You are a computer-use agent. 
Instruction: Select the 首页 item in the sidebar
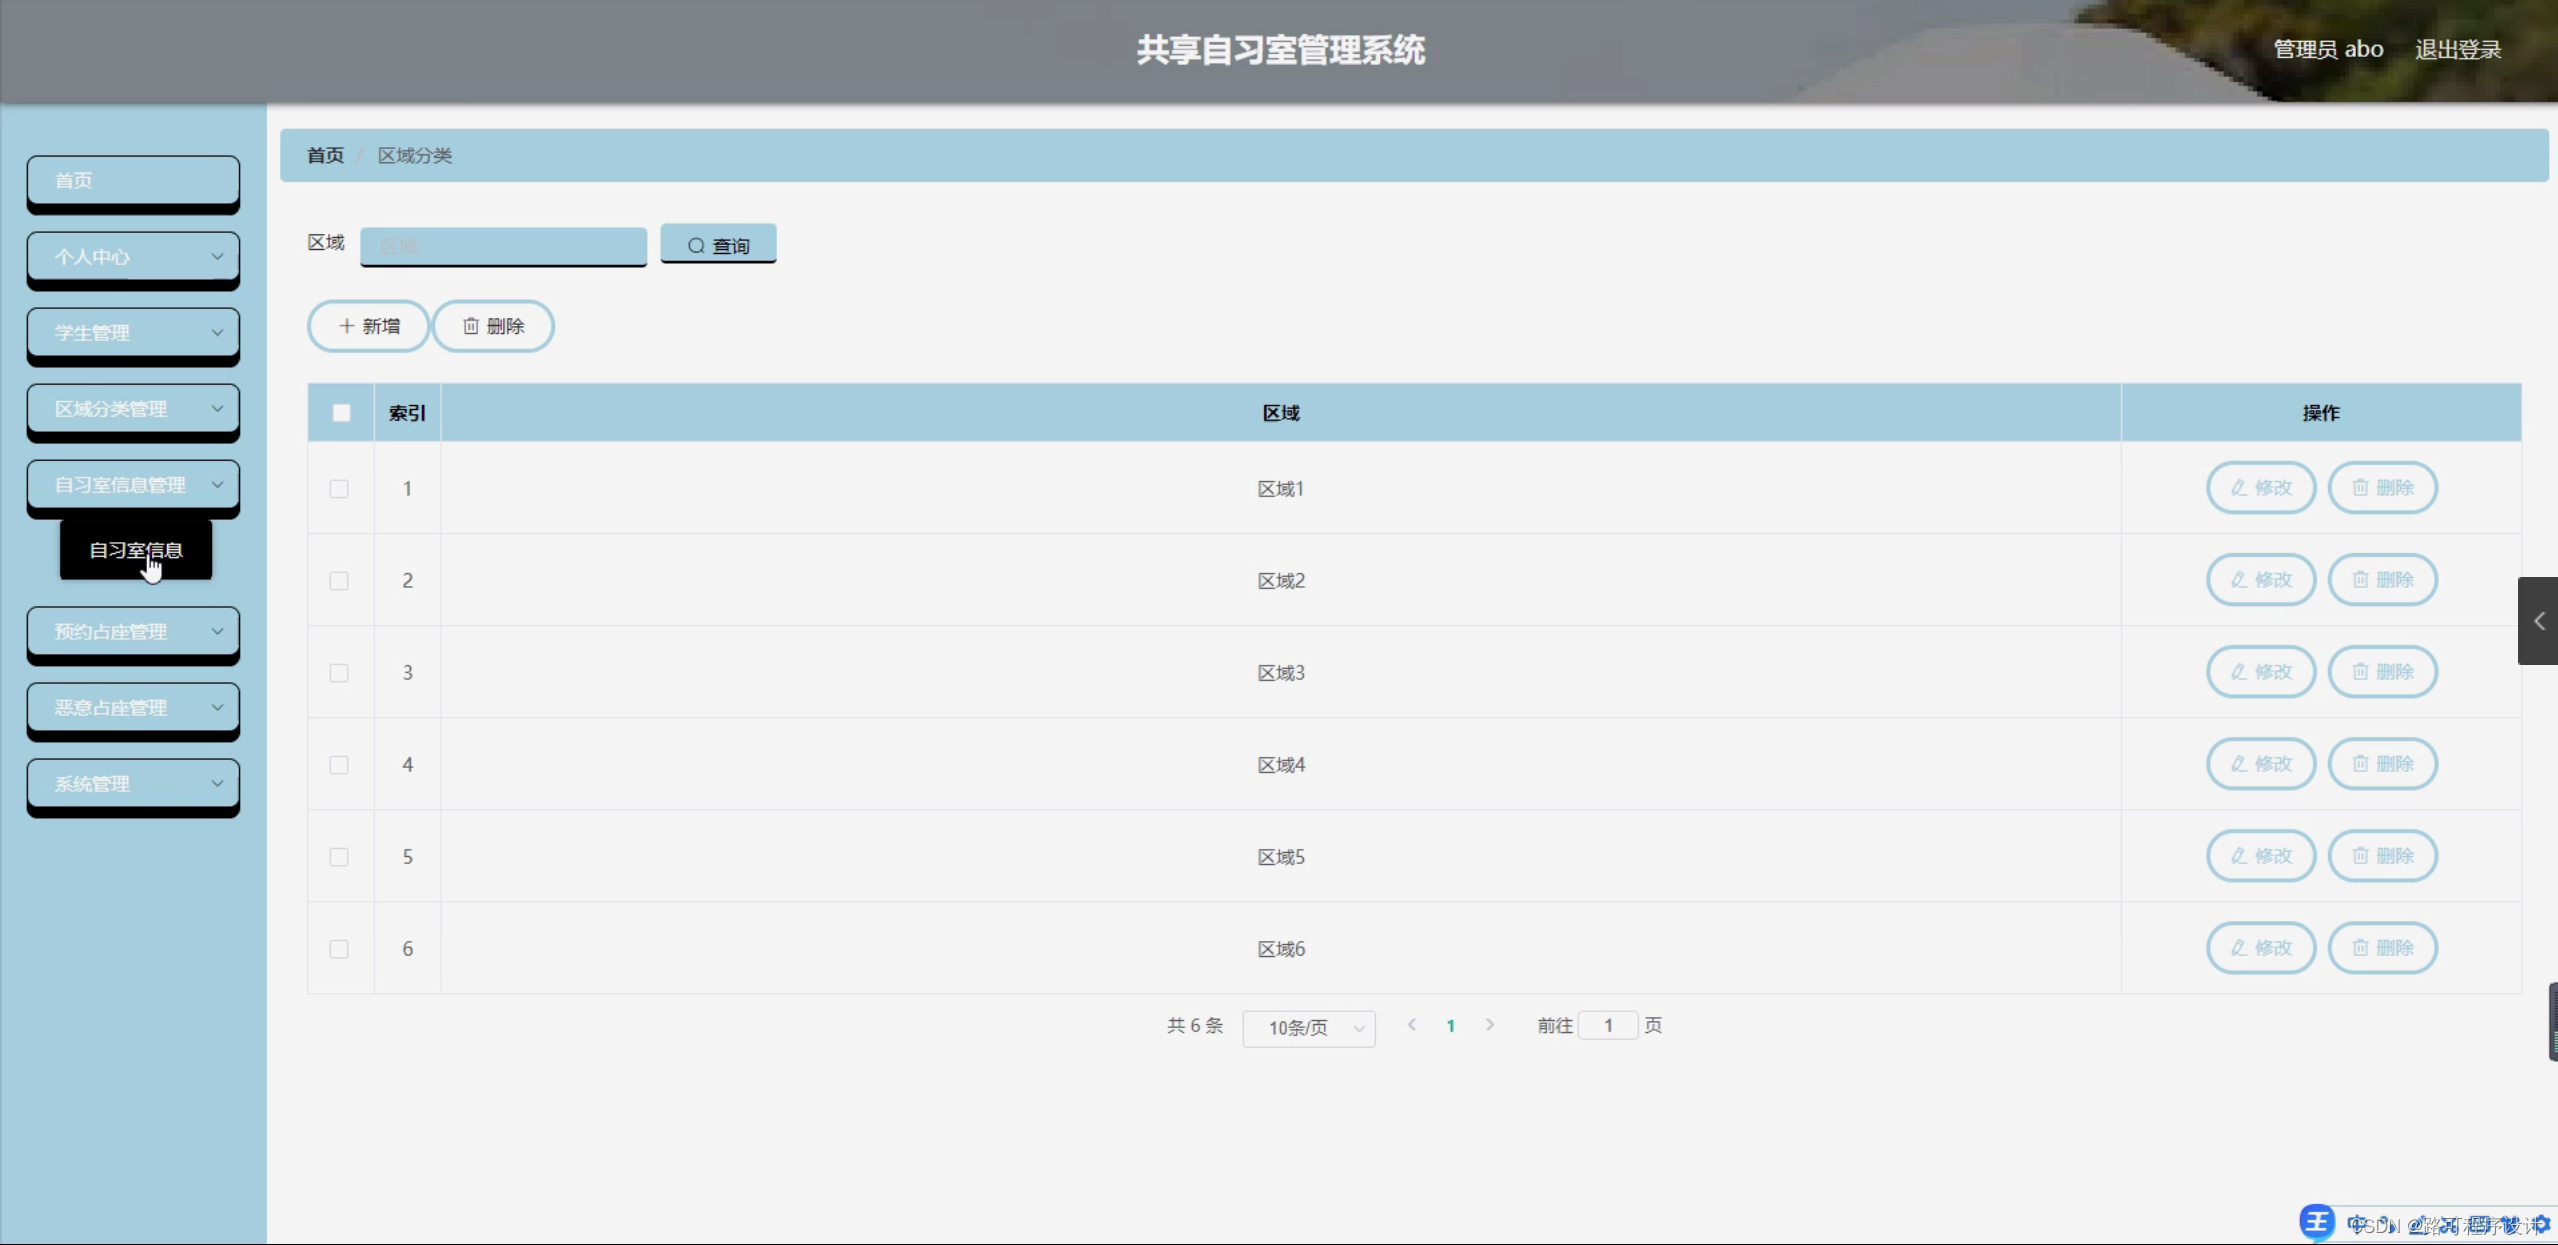coord(133,181)
